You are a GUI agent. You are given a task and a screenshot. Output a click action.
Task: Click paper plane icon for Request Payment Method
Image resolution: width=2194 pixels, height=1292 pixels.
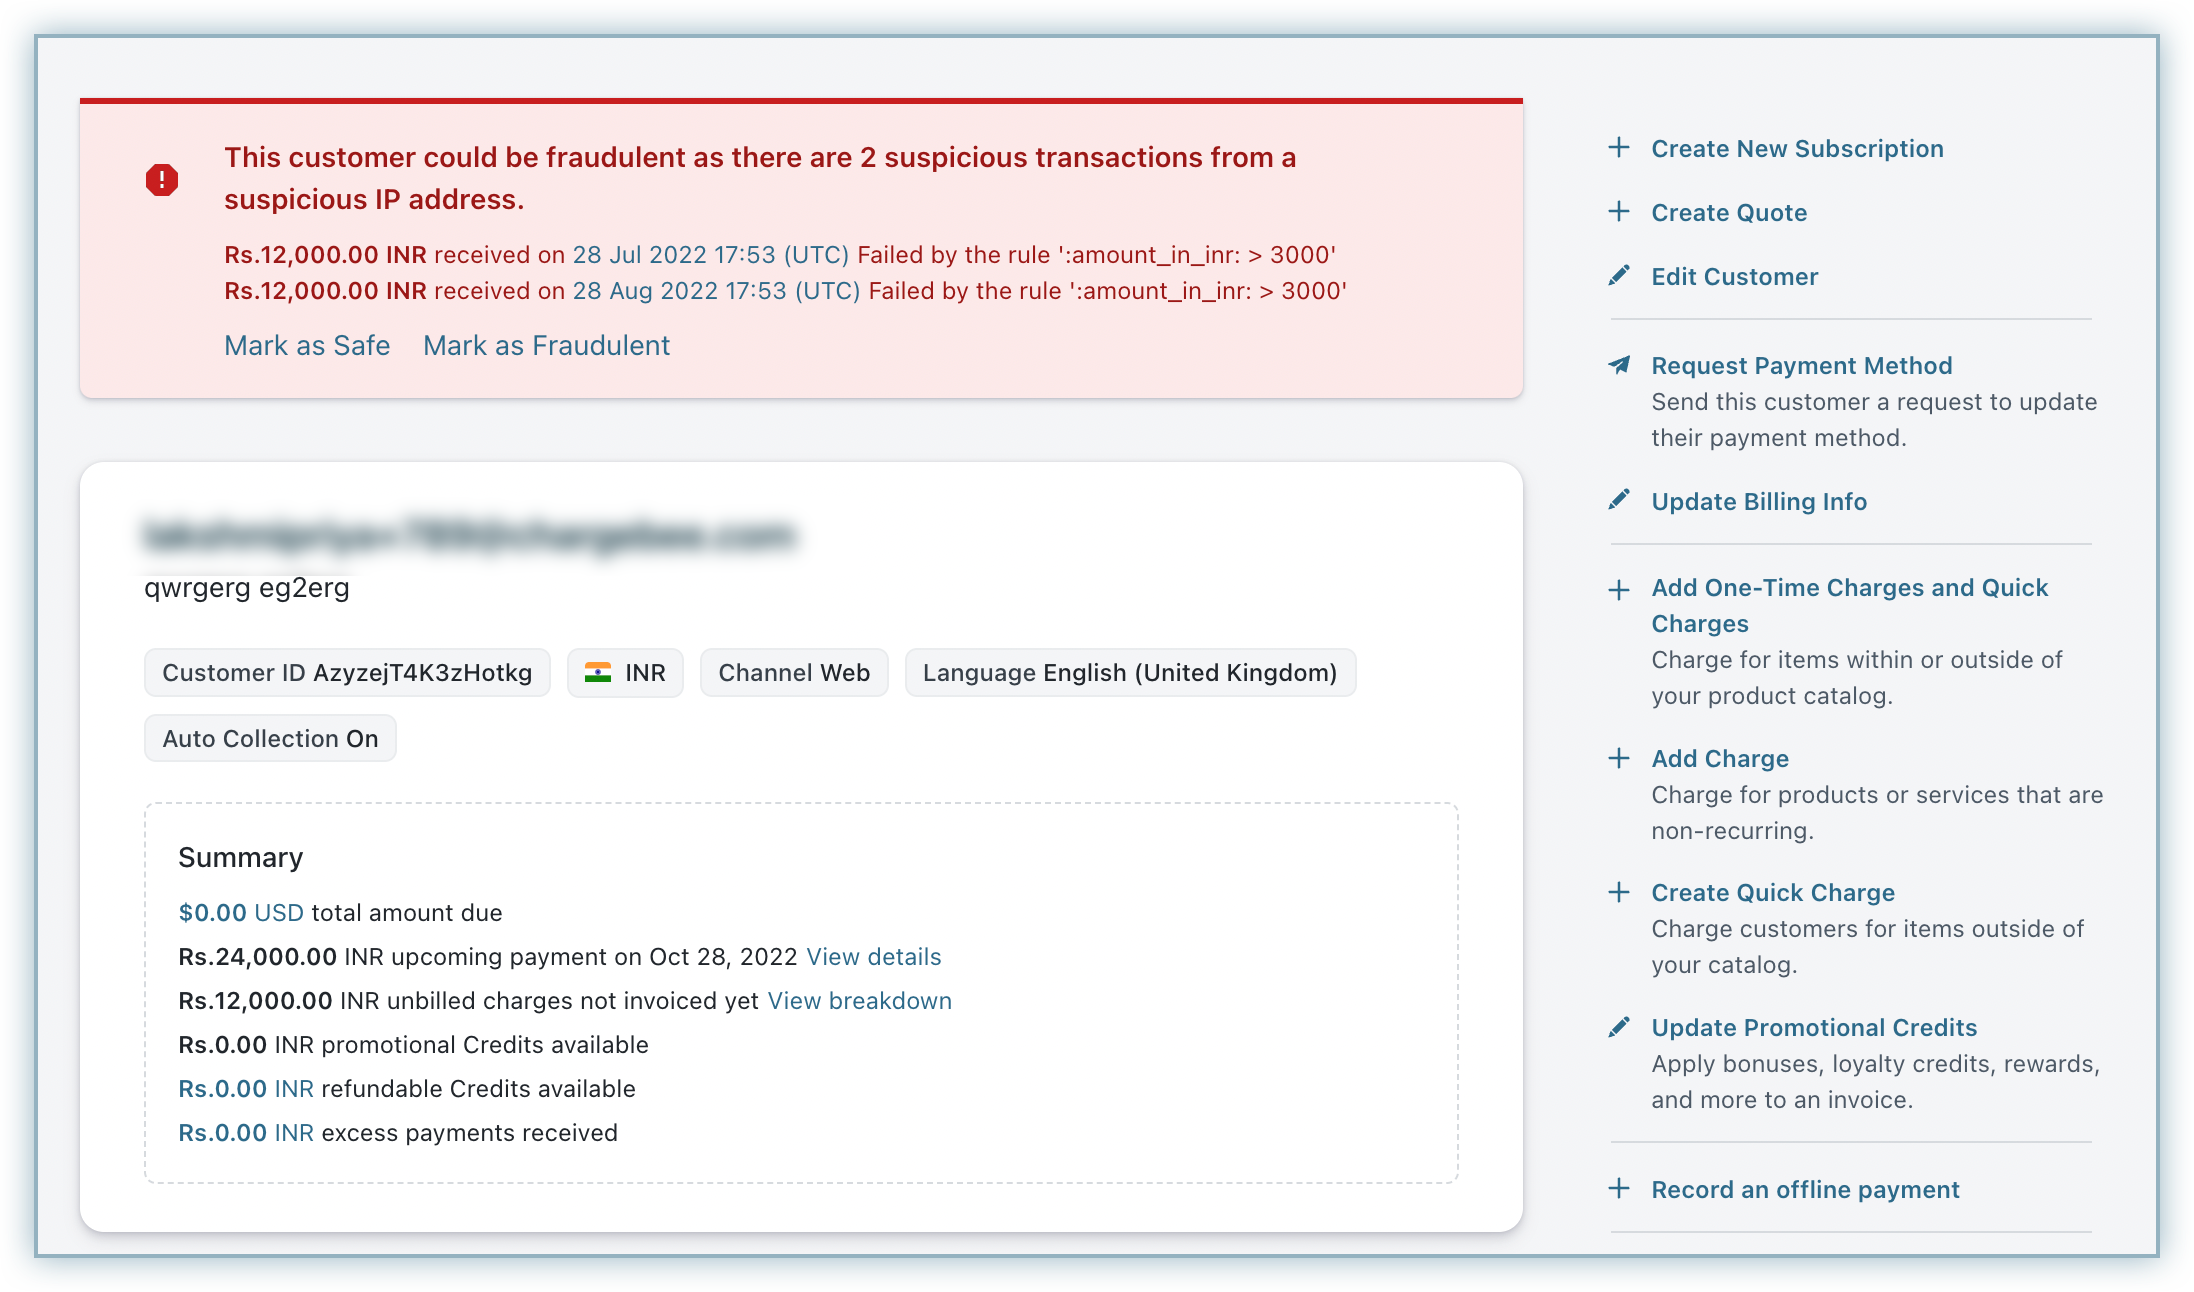pyautogui.click(x=1618, y=365)
